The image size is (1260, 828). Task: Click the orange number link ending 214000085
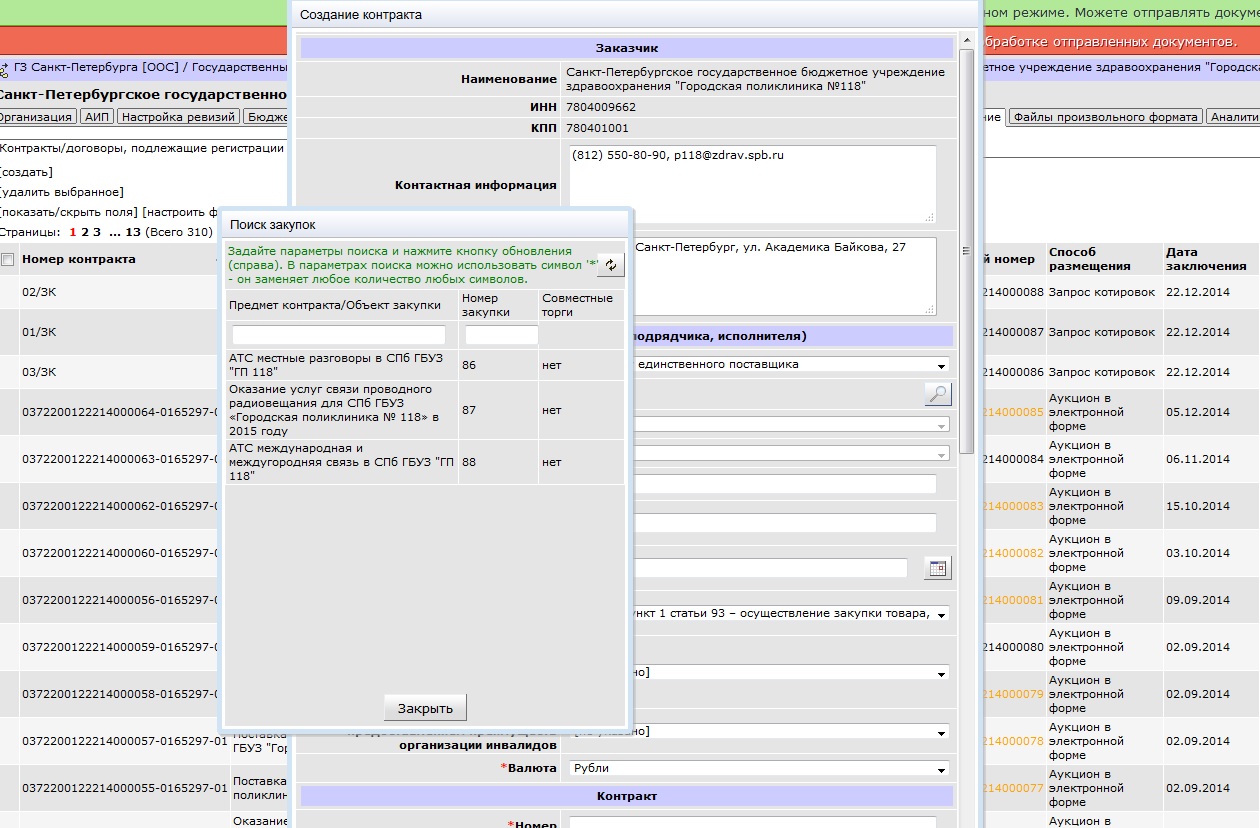point(1014,412)
